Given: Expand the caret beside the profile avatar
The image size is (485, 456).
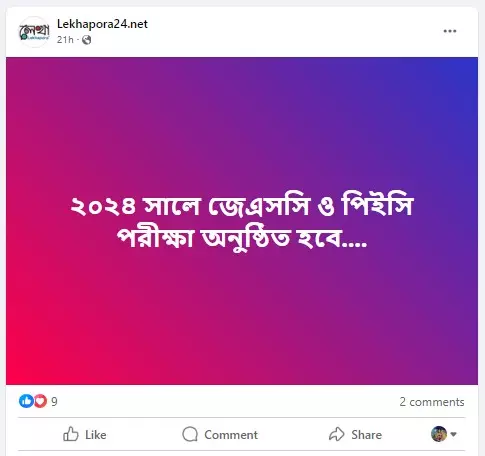Looking at the screenshot, I should (x=453, y=434).
